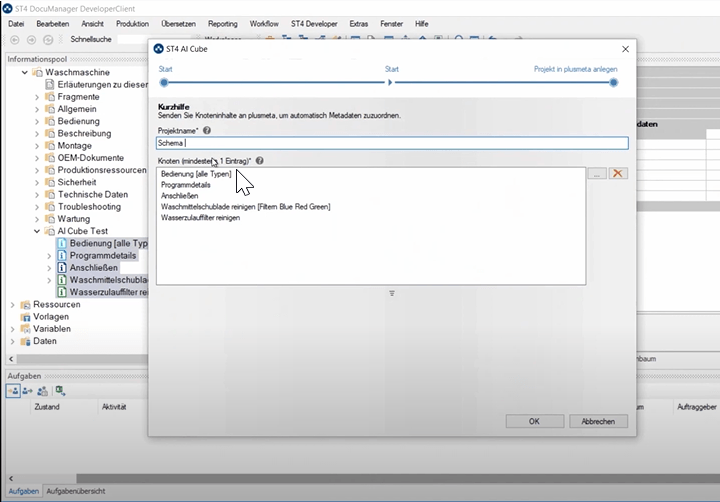This screenshot has width=720, height=502.
Task: Click the document icon beside Erläuterungen zu dieser
Action: tap(50, 85)
